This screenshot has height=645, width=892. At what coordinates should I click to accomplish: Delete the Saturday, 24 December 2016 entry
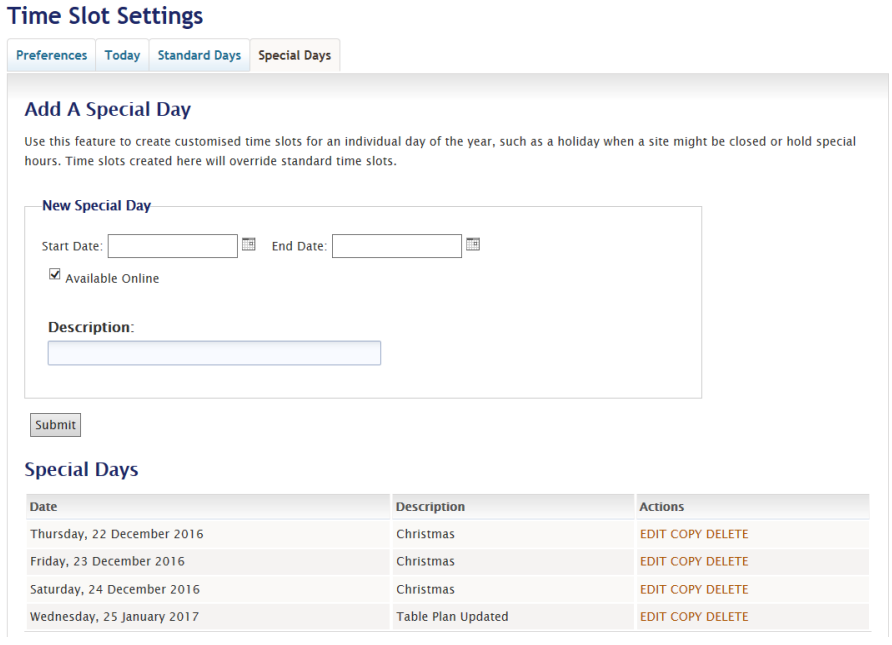pos(727,590)
